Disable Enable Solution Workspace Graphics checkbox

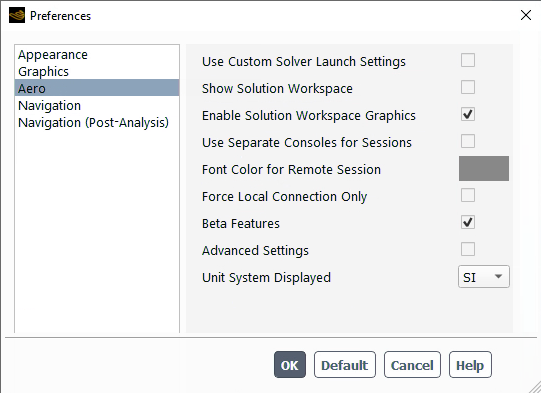tap(468, 114)
